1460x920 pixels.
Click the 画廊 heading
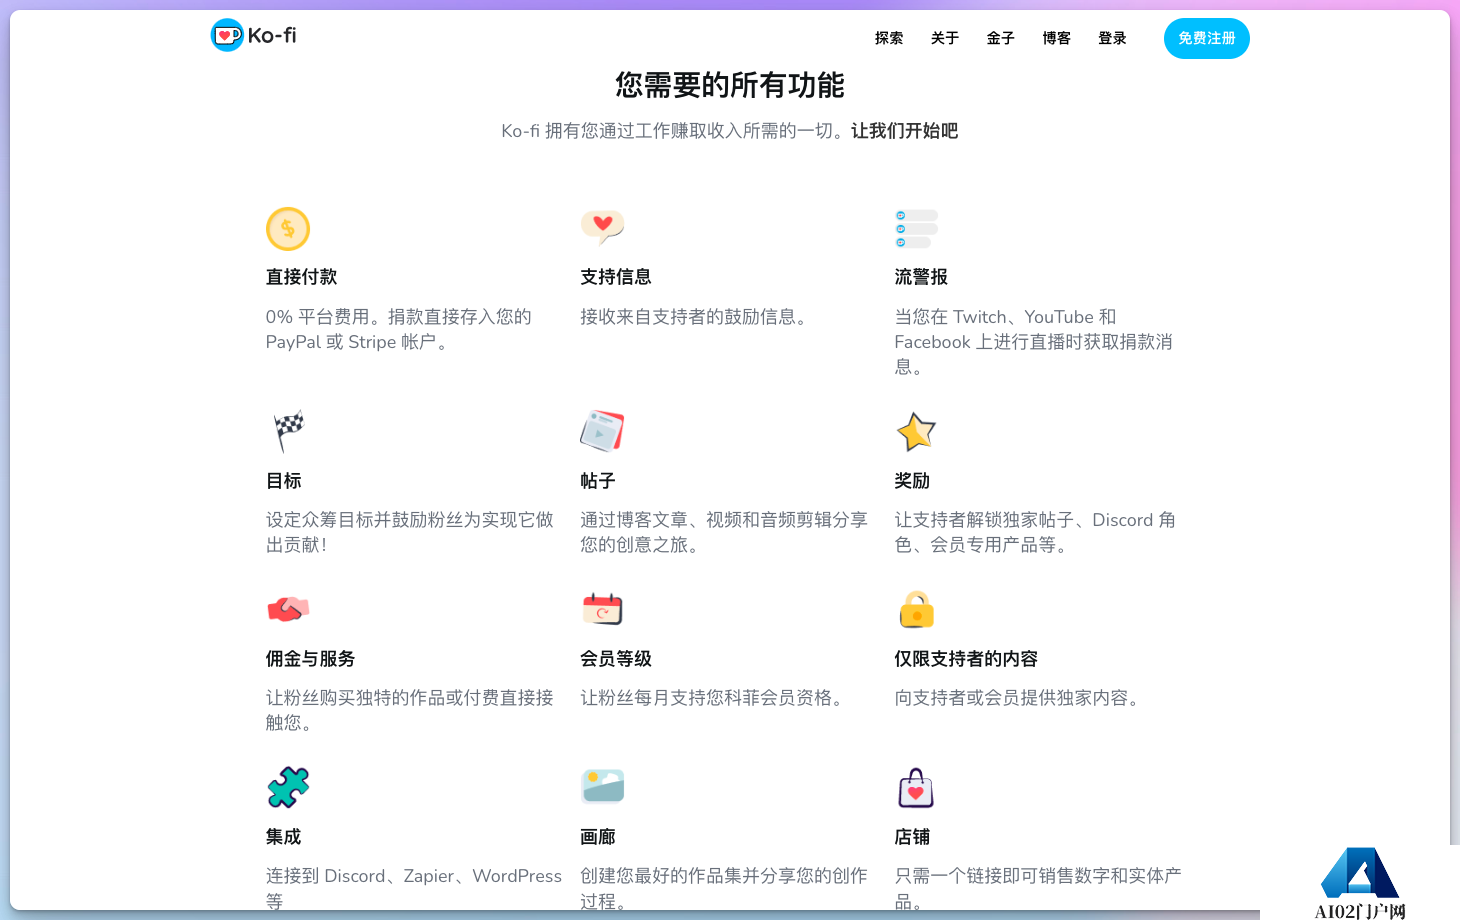(x=598, y=837)
